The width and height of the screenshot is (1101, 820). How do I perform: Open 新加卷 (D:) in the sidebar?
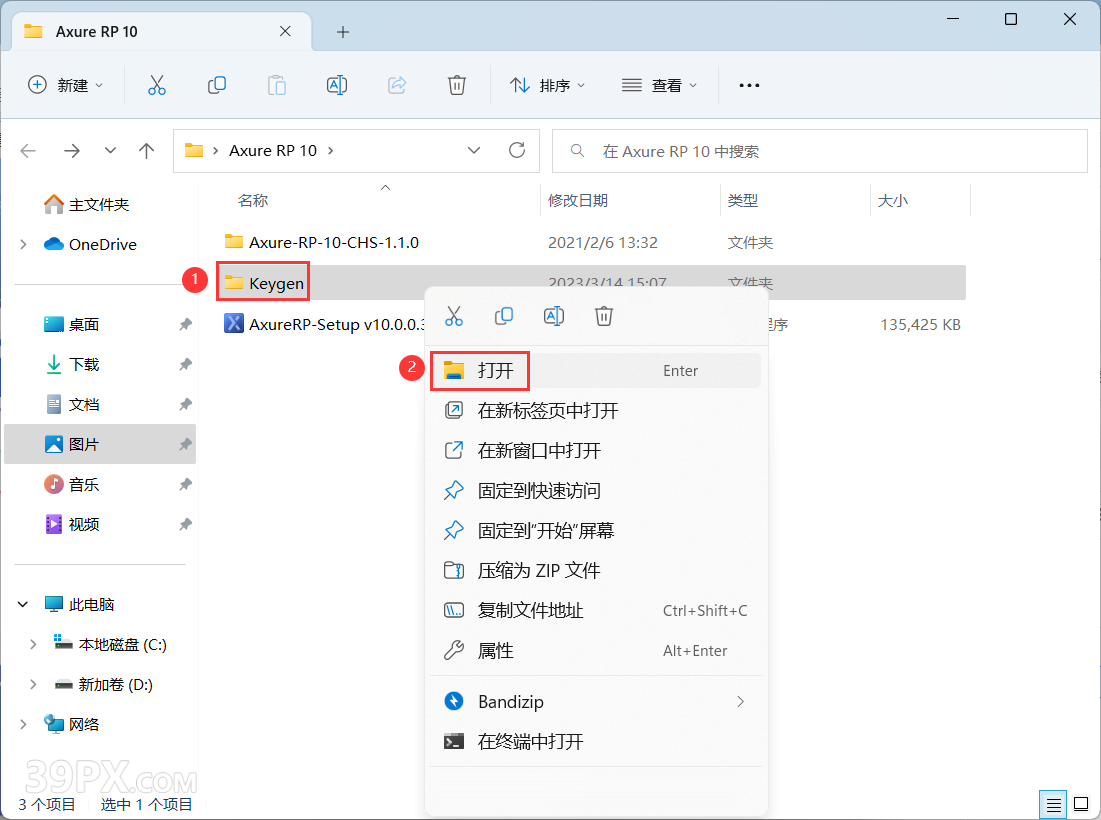point(104,685)
